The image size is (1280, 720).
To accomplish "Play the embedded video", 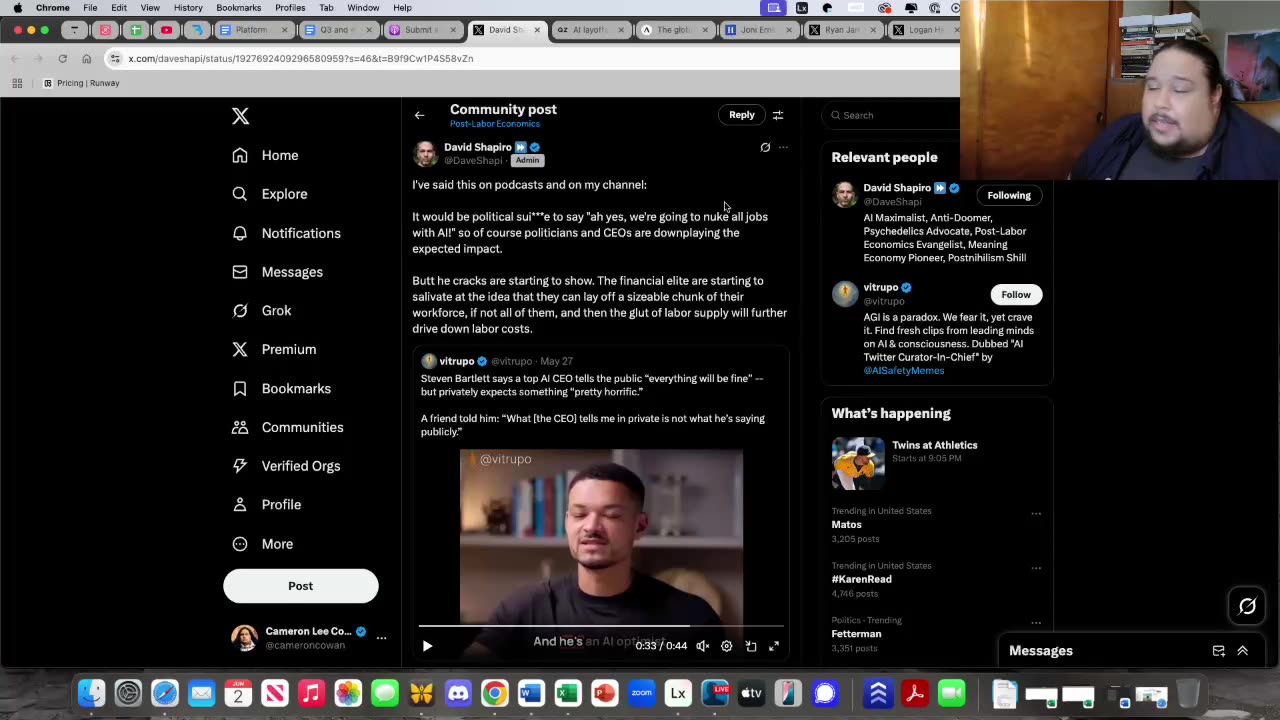I will (427, 646).
